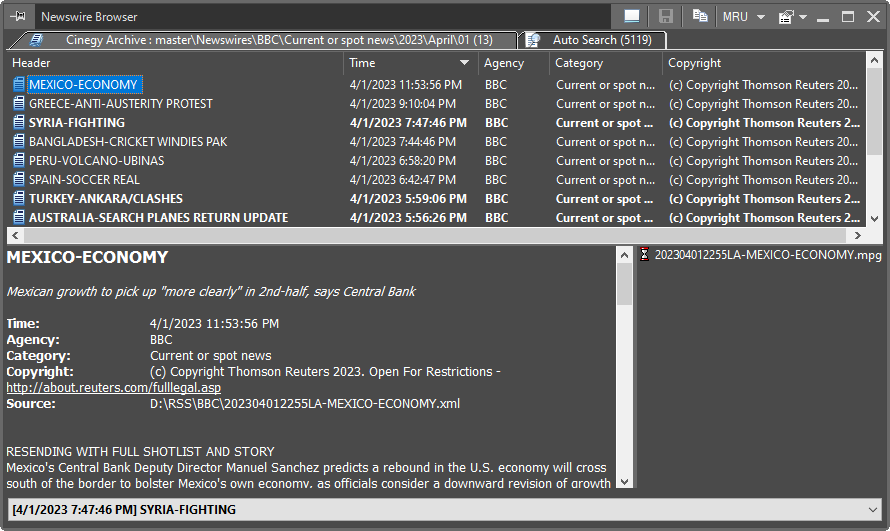Click Time column sort arrow

point(464,62)
